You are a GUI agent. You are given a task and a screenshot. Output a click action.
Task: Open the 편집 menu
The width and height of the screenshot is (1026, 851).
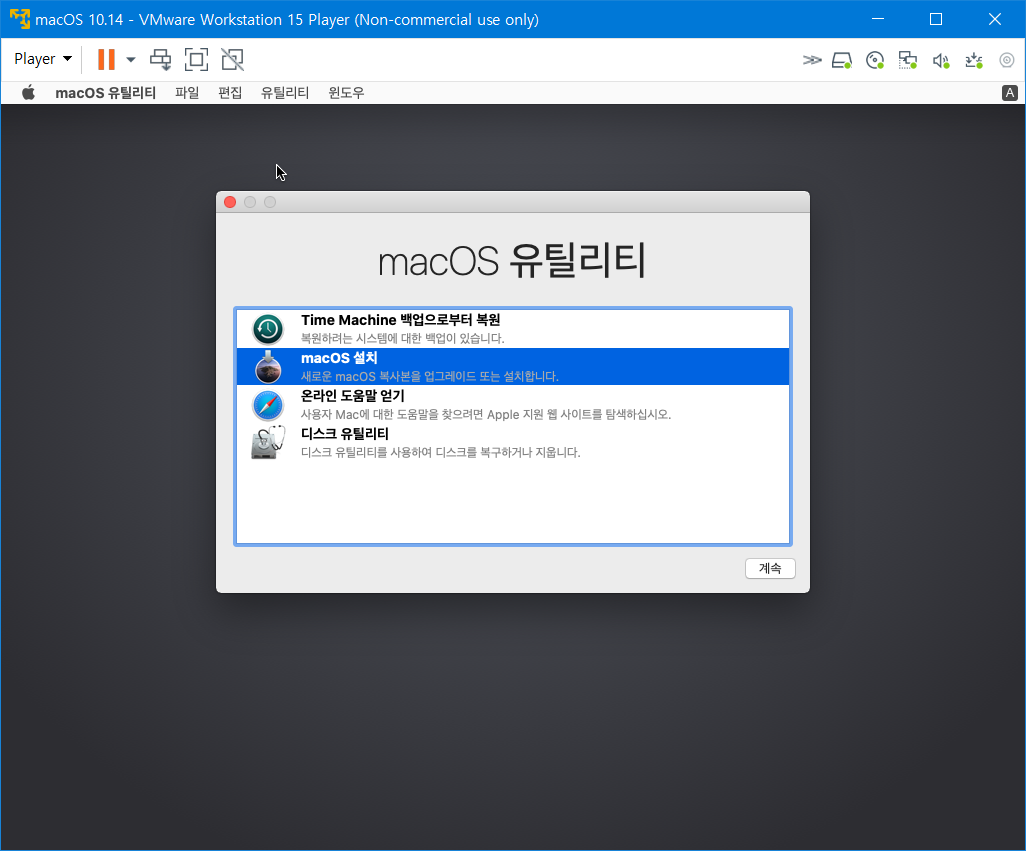pos(230,93)
